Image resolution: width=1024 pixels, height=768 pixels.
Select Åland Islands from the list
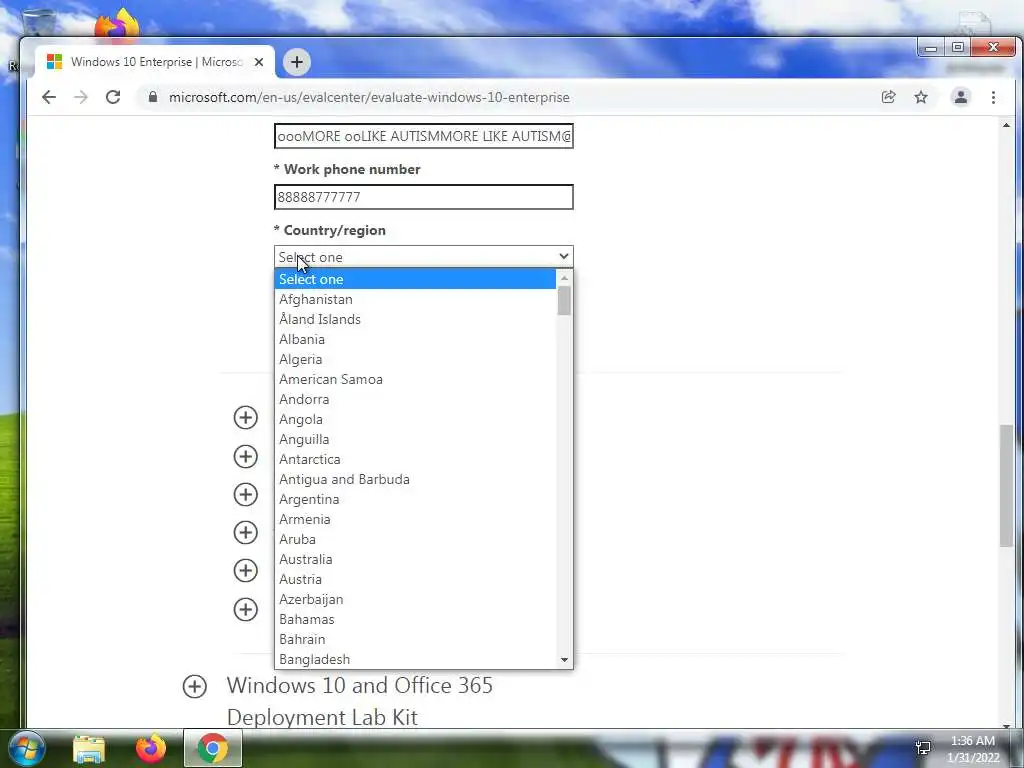click(x=415, y=319)
